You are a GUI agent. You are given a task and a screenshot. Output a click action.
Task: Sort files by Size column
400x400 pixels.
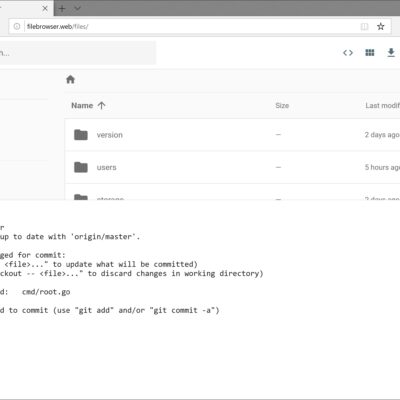282,106
